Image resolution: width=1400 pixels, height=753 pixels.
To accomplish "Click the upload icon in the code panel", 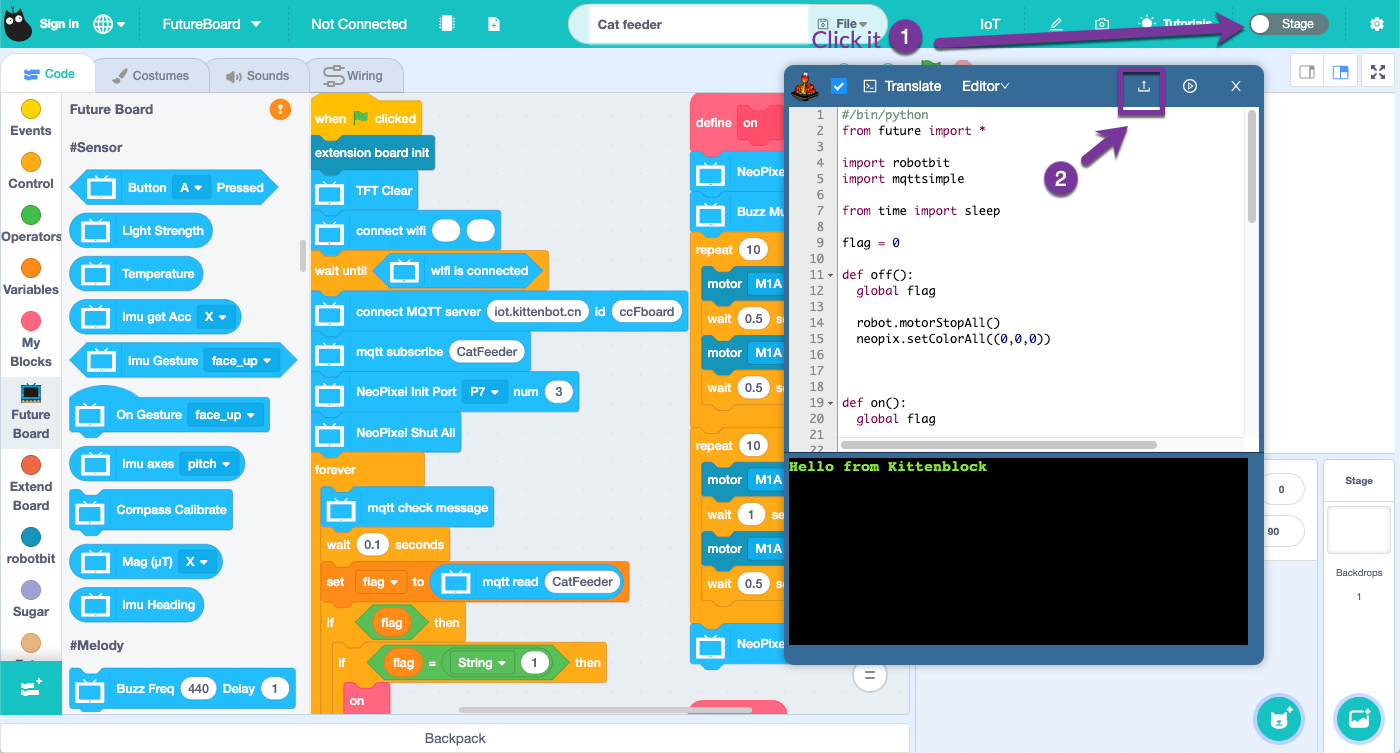I will point(1144,86).
